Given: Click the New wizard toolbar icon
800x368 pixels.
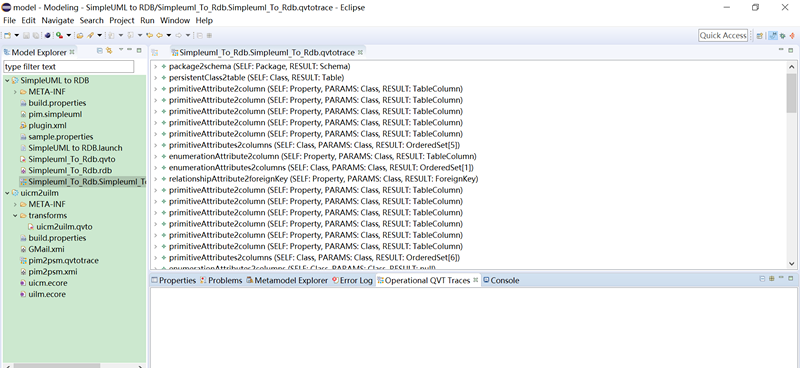Looking at the screenshot, I should [7, 35].
